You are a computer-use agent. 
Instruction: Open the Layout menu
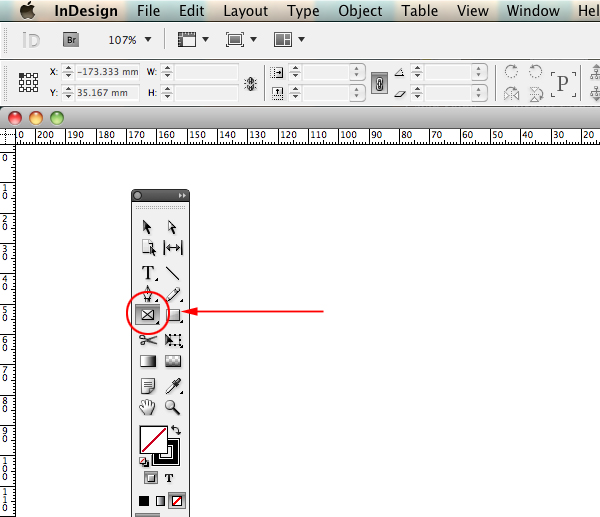coord(246,11)
